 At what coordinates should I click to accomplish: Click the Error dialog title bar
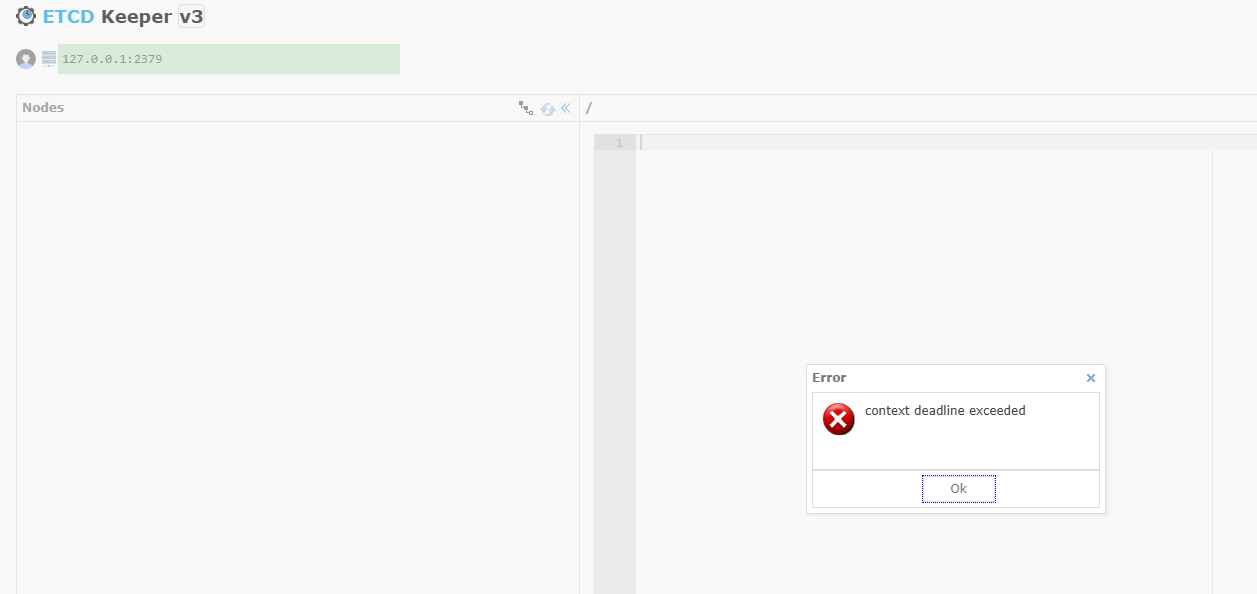(940, 378)
